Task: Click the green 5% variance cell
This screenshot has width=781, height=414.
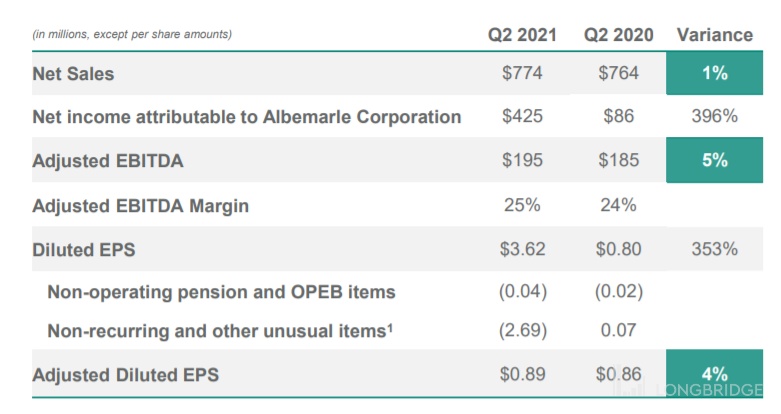Action: [714, 160]
